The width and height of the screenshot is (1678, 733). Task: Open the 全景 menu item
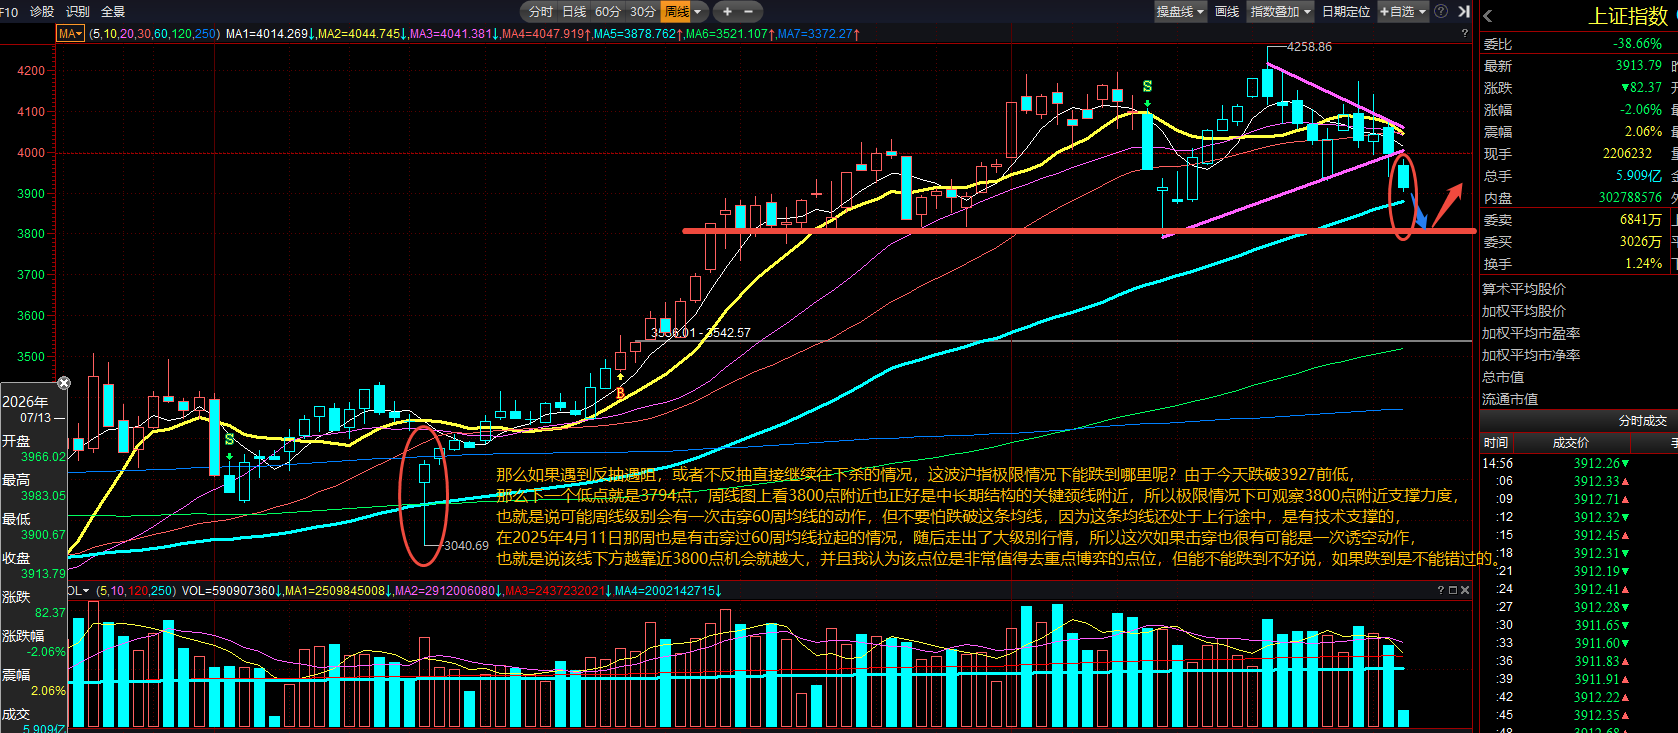[x=113, y=12]
